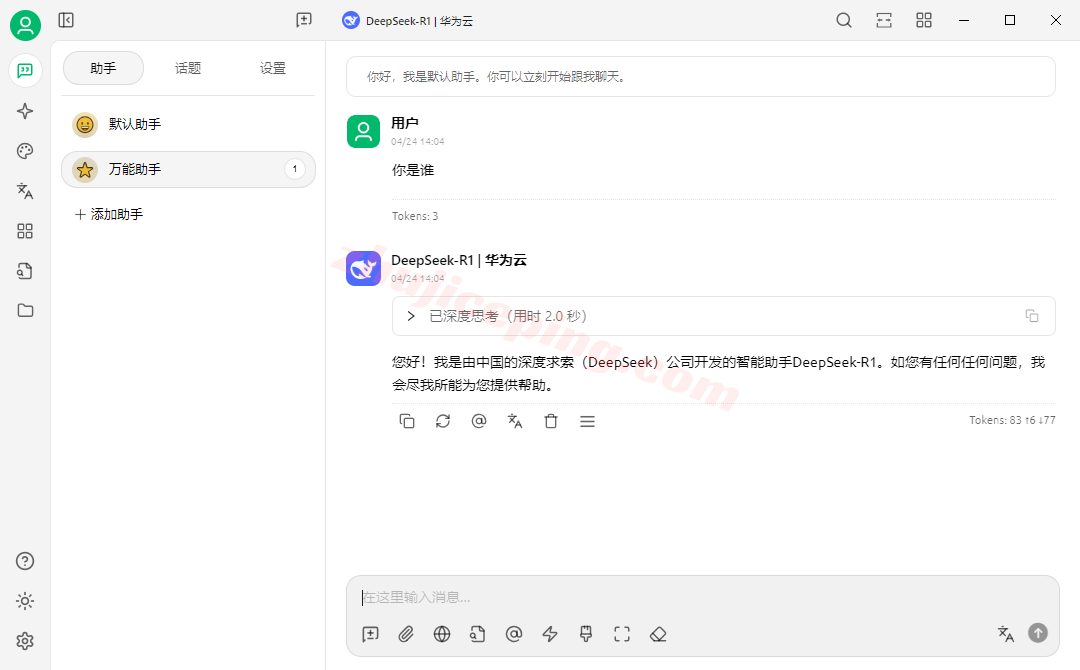Screen dimensions: 1080x670
Task: Click the topic count badge on 万能助手
Action: [x=295, y=169]
